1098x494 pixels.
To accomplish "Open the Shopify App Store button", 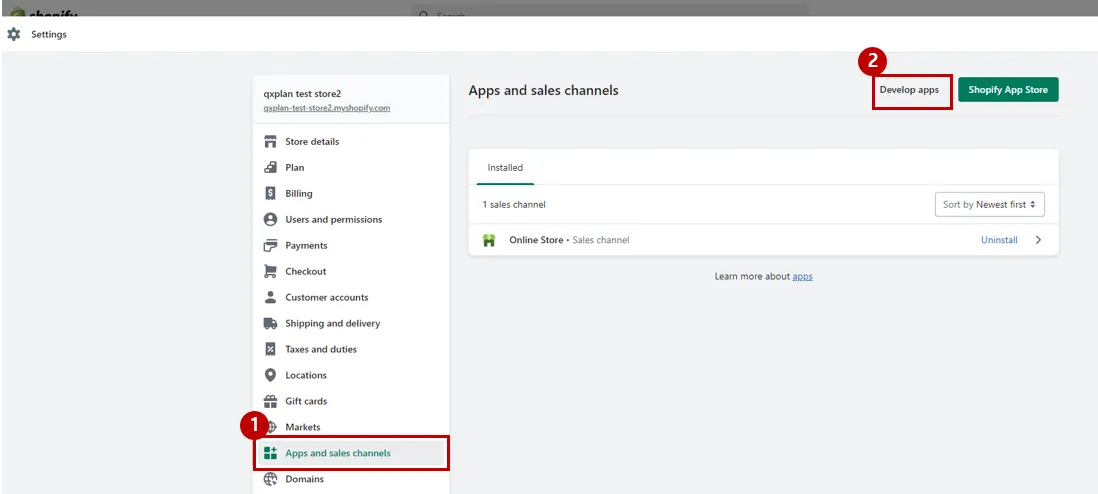I will [x=1008, y=90].
